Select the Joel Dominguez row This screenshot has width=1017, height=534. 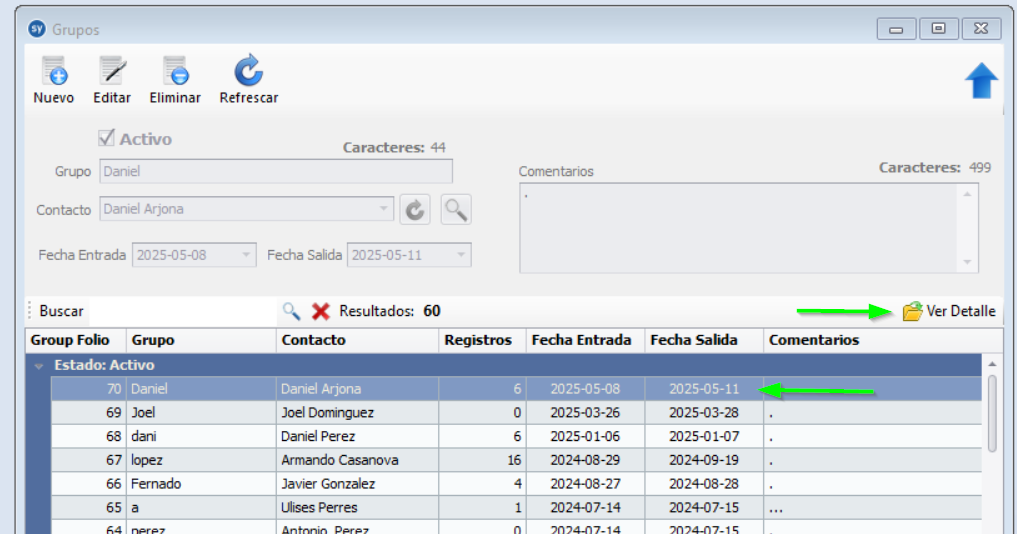516,413
